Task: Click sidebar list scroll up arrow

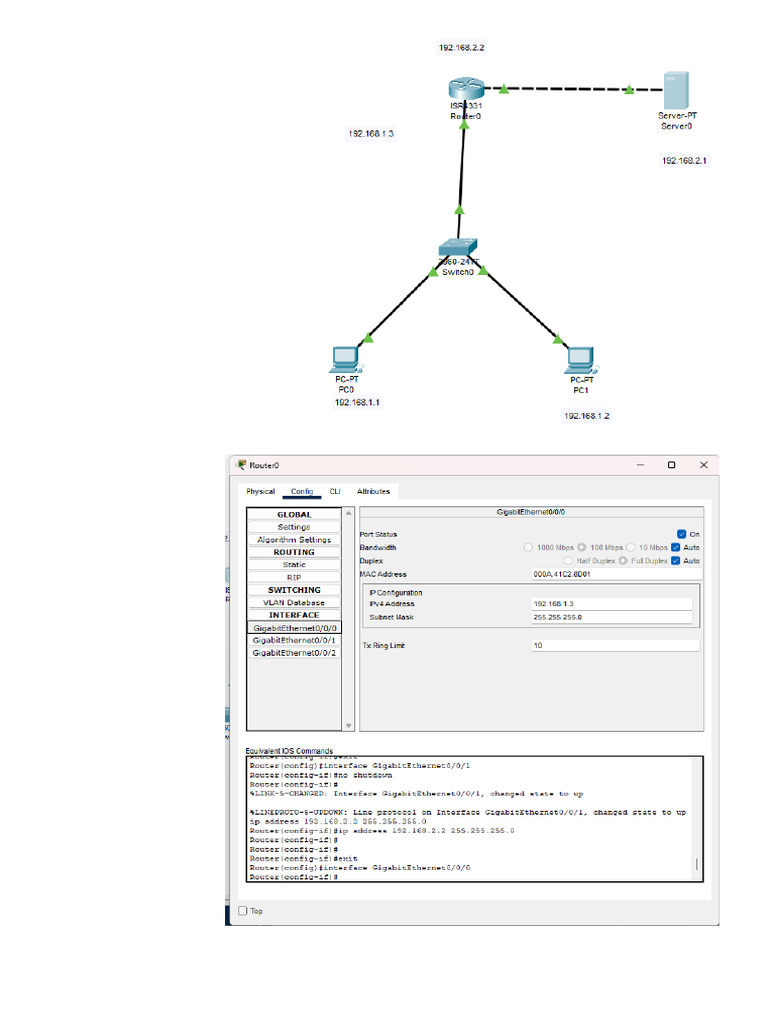Action: pyautogui.click(x=349, y=513)
